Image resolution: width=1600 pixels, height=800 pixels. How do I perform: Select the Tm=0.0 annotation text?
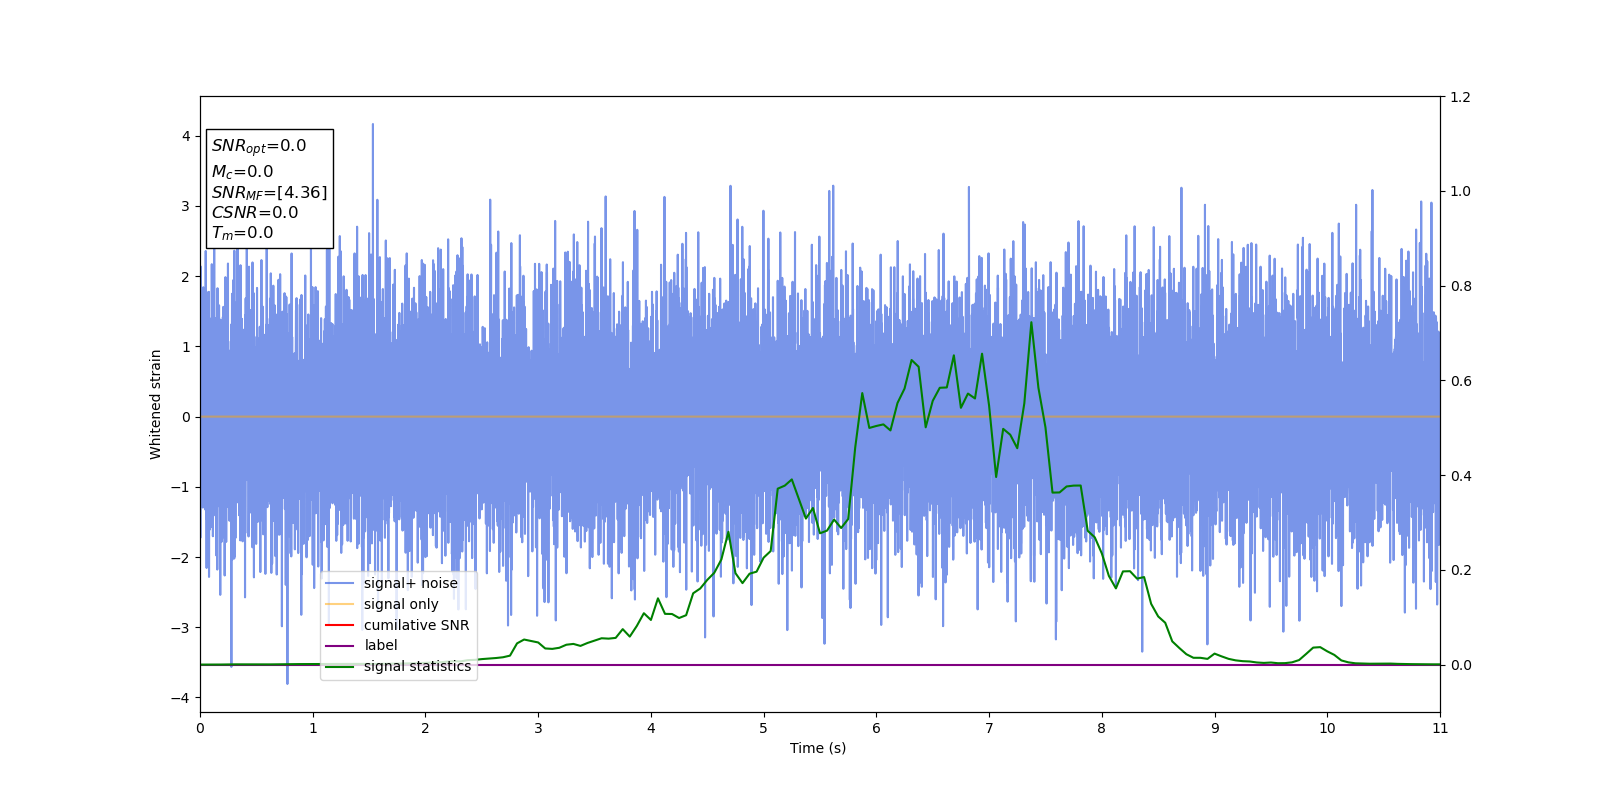point(242,233)
